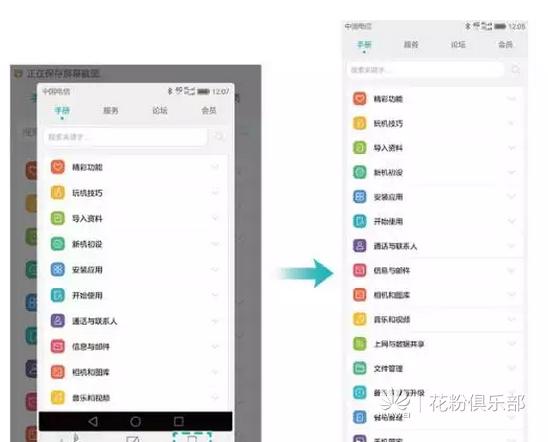The image size is (548, 442).
Task: Open 新机初设 label in left screenshot
Action: click(87, 244)
